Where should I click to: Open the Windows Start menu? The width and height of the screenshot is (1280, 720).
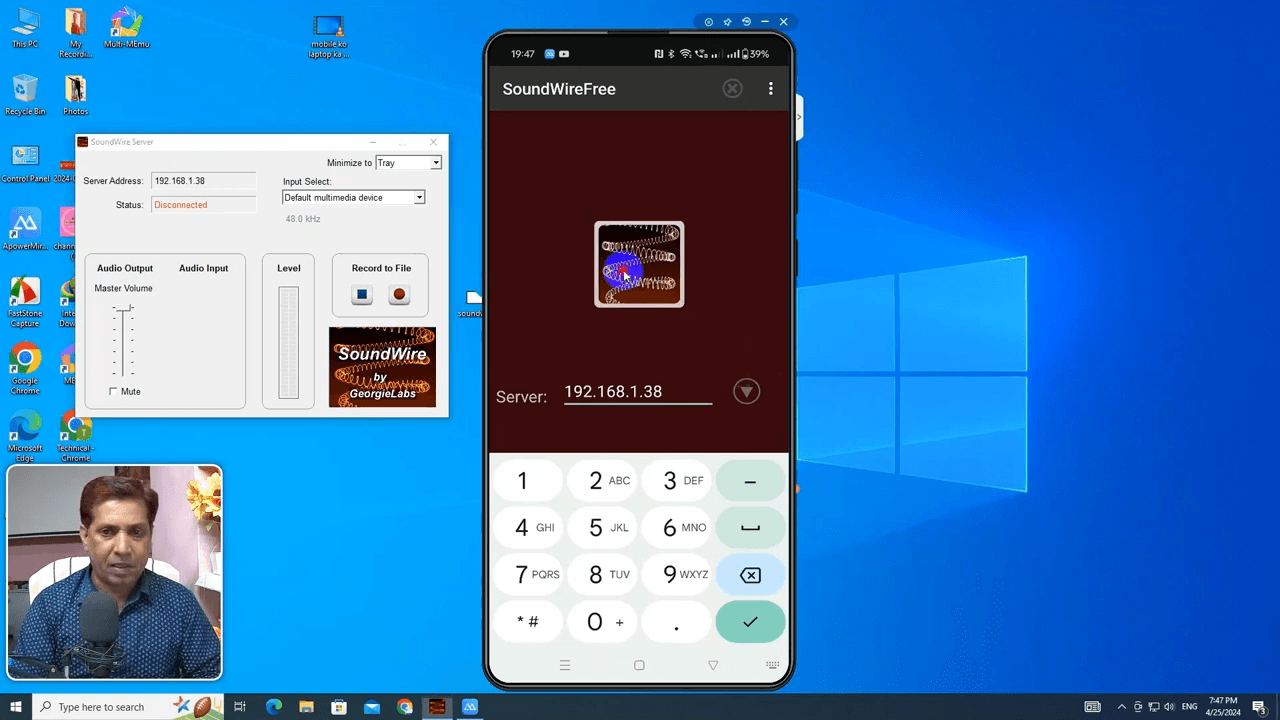pos(16,707)
